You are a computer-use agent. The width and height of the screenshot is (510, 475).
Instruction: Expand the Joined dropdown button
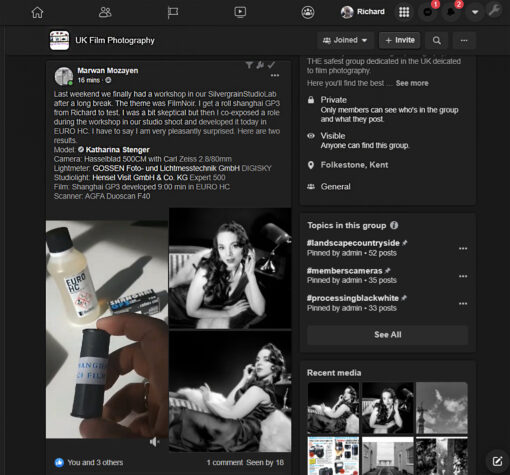point(345,40)
